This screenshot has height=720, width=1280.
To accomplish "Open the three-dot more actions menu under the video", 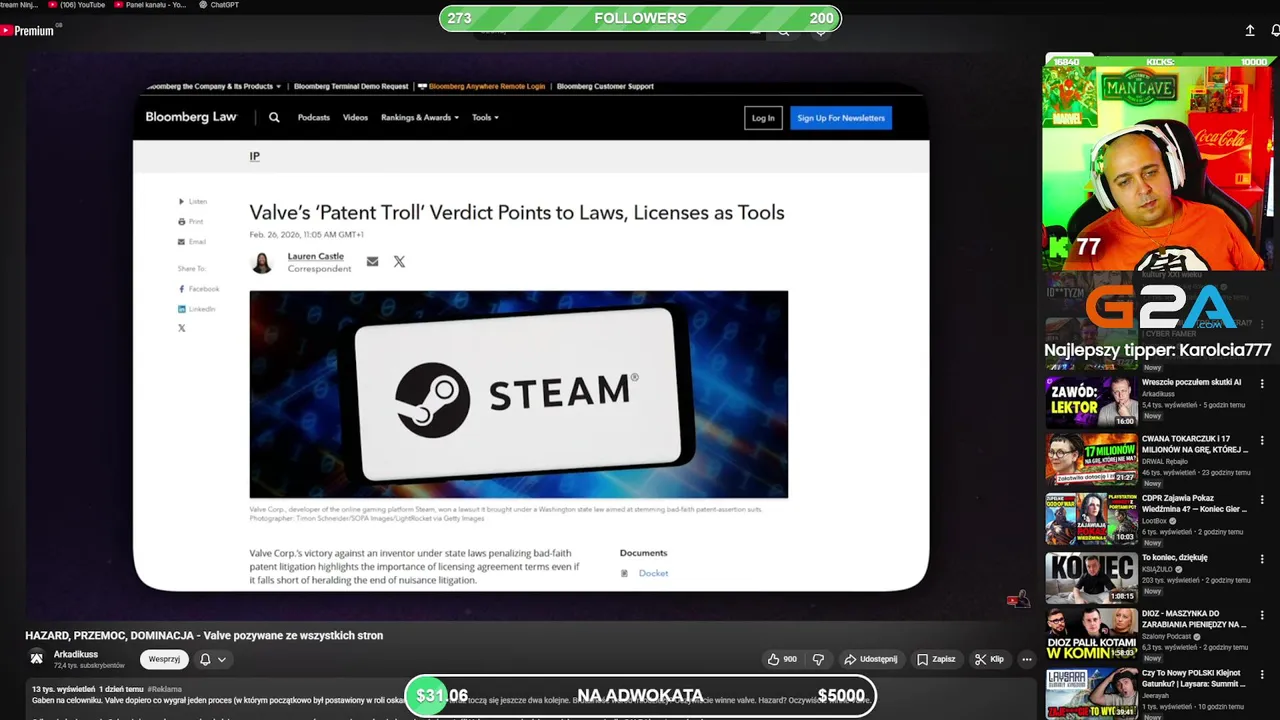I will click(1026, 659).
